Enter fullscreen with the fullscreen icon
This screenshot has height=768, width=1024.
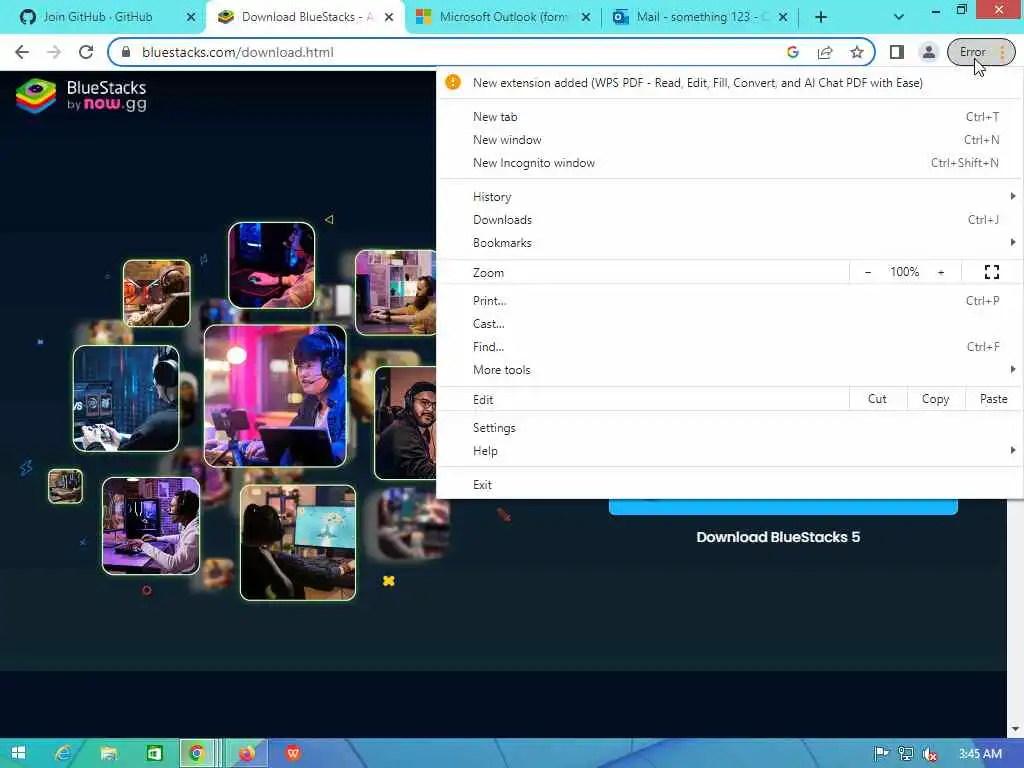pos(991,272)
